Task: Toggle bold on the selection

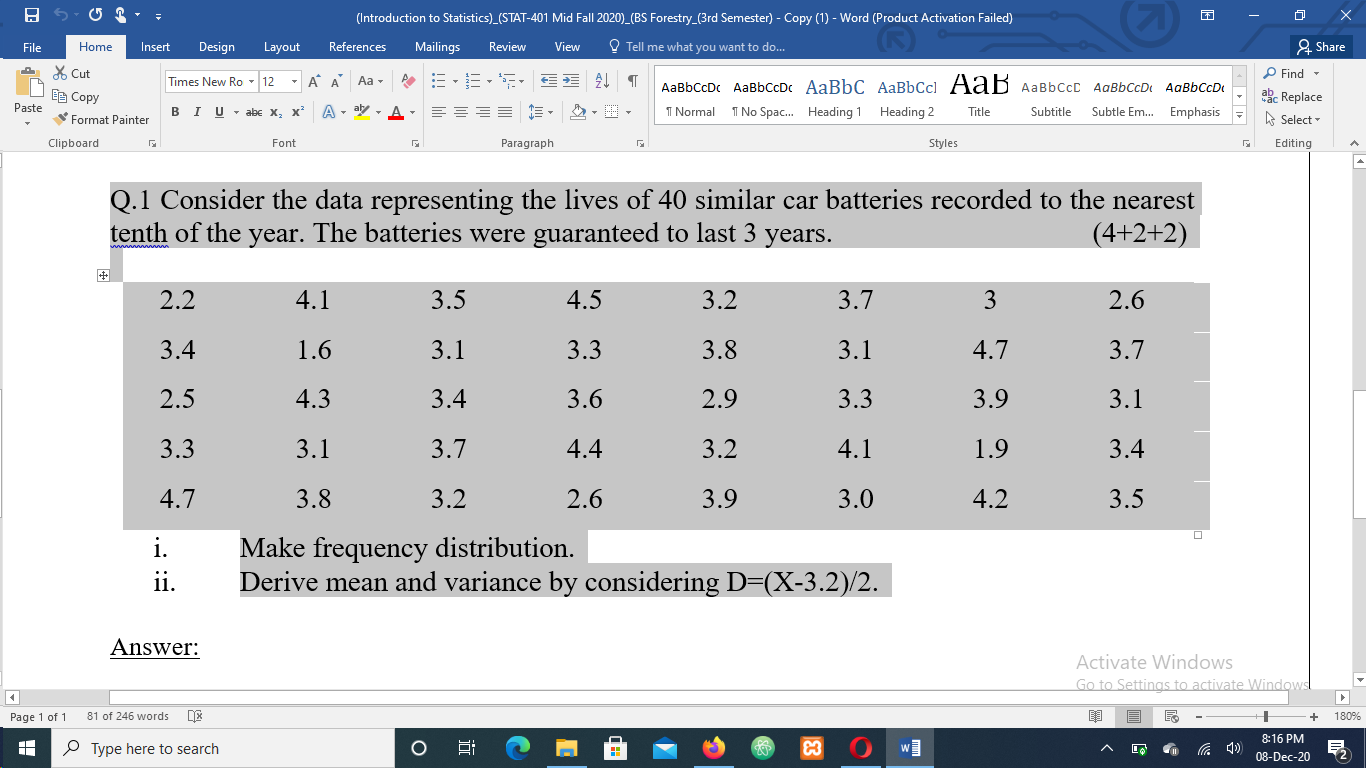Action: (175, 113)
